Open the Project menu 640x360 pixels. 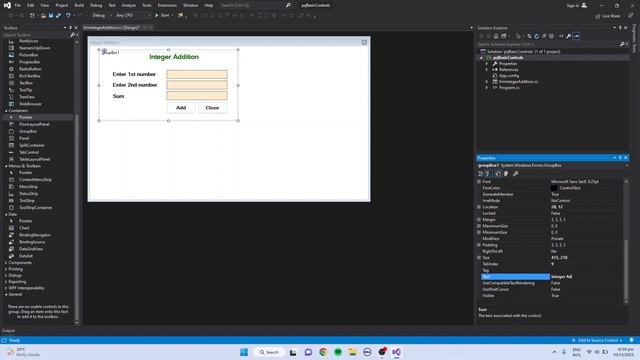(62, 5)
